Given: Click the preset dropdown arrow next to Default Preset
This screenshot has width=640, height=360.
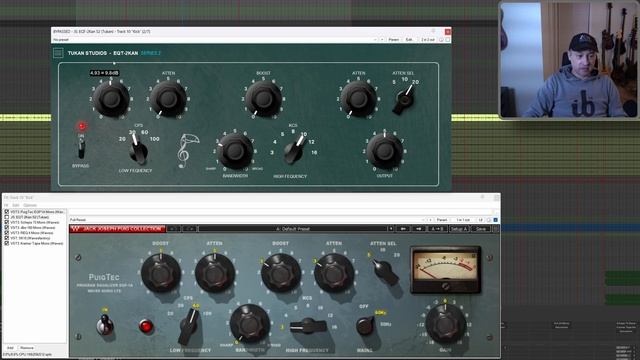Looking at the screenshot, I should (391, 229).
